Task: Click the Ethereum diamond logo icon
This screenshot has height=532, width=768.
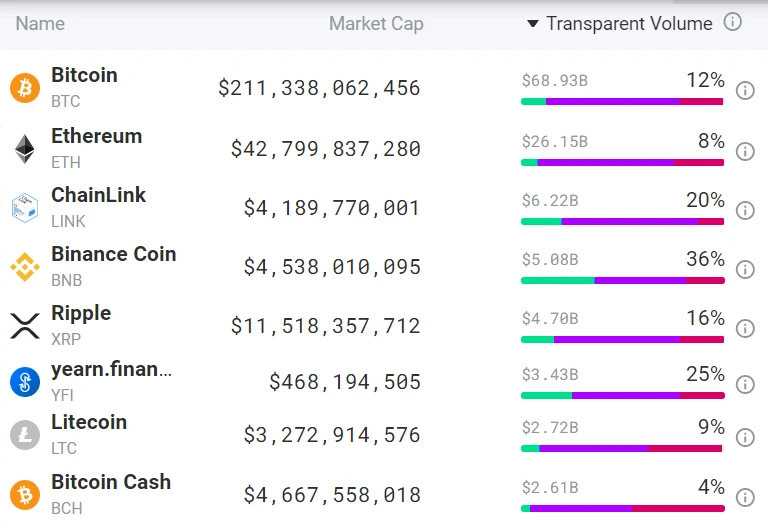Action: tap(24, 149)
